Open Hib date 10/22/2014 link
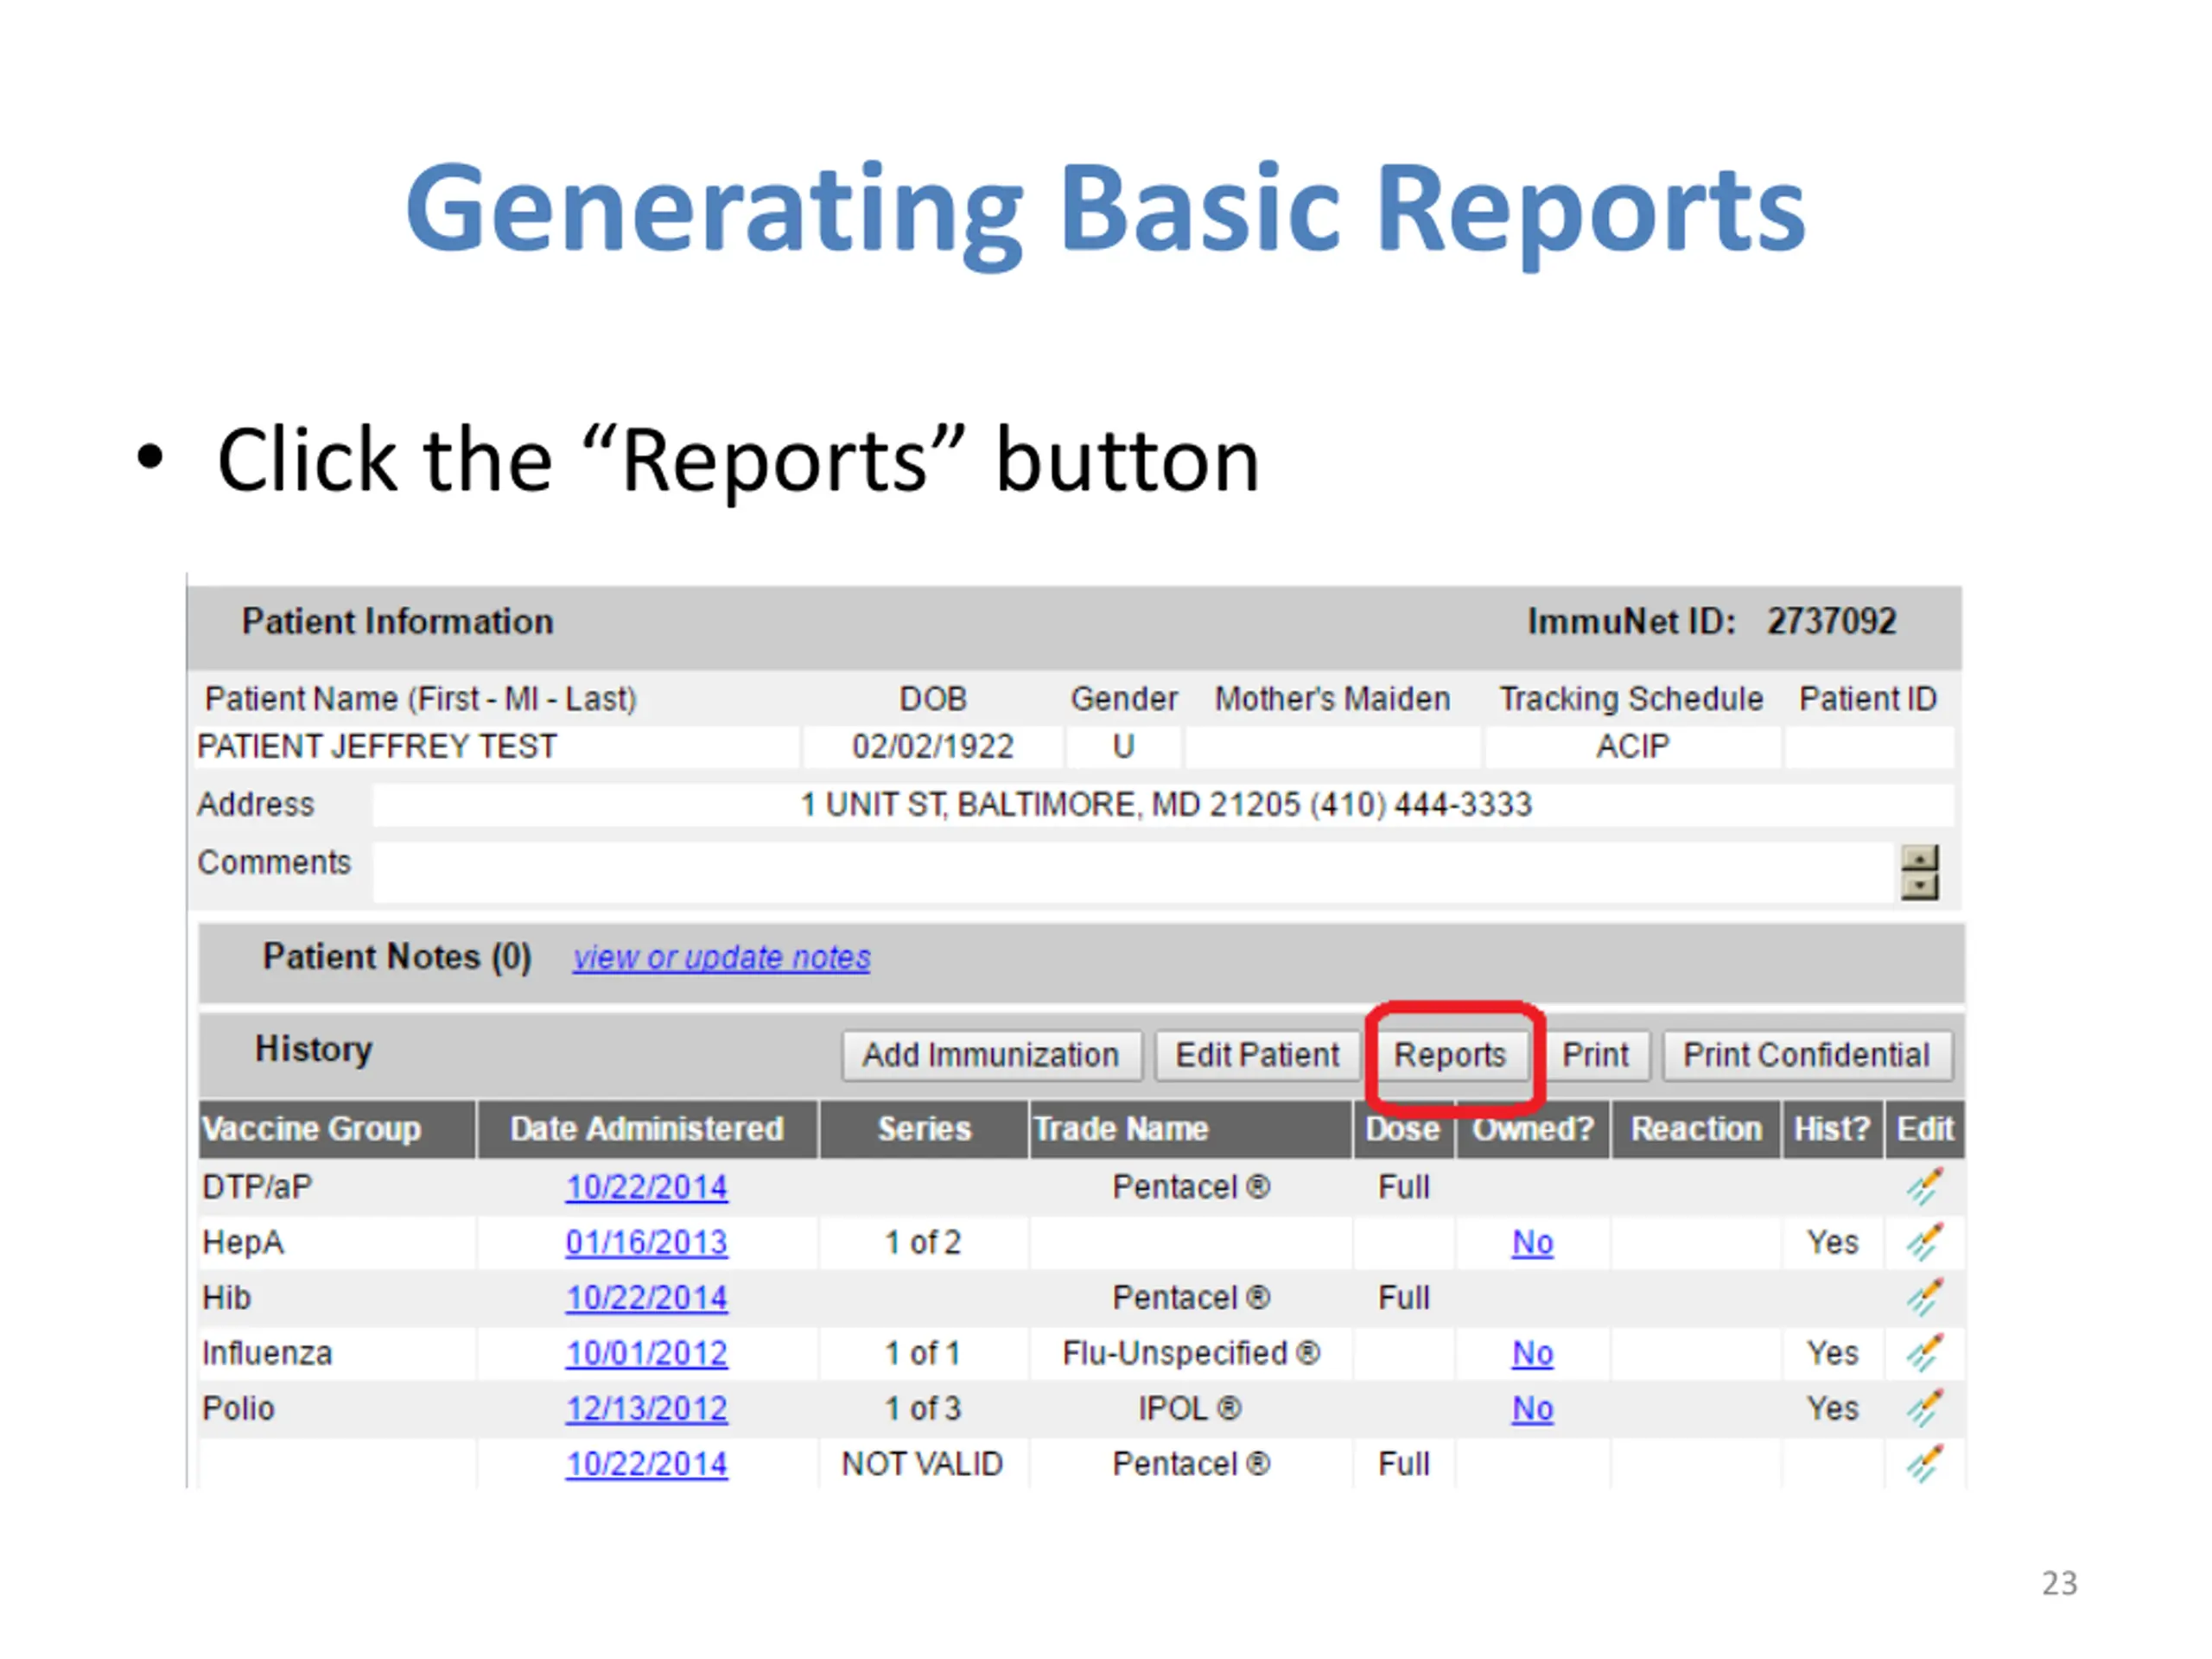The image size is (2212, 1659). (x=647, y=1298)
